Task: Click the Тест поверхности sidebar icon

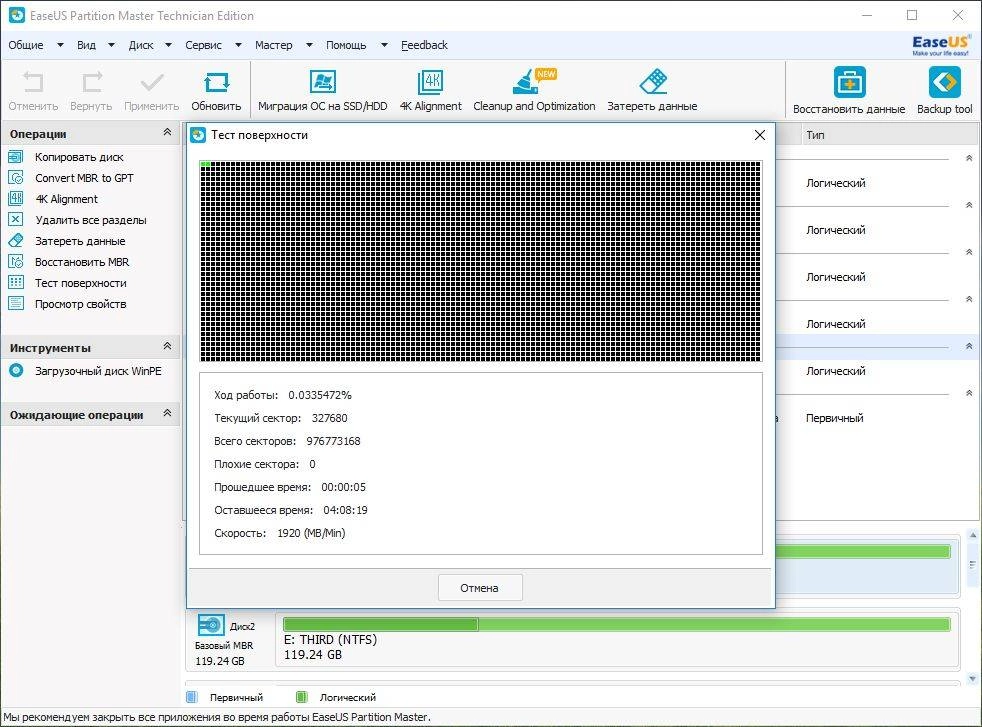Action: pyautogui.click(x=16, y=282)
